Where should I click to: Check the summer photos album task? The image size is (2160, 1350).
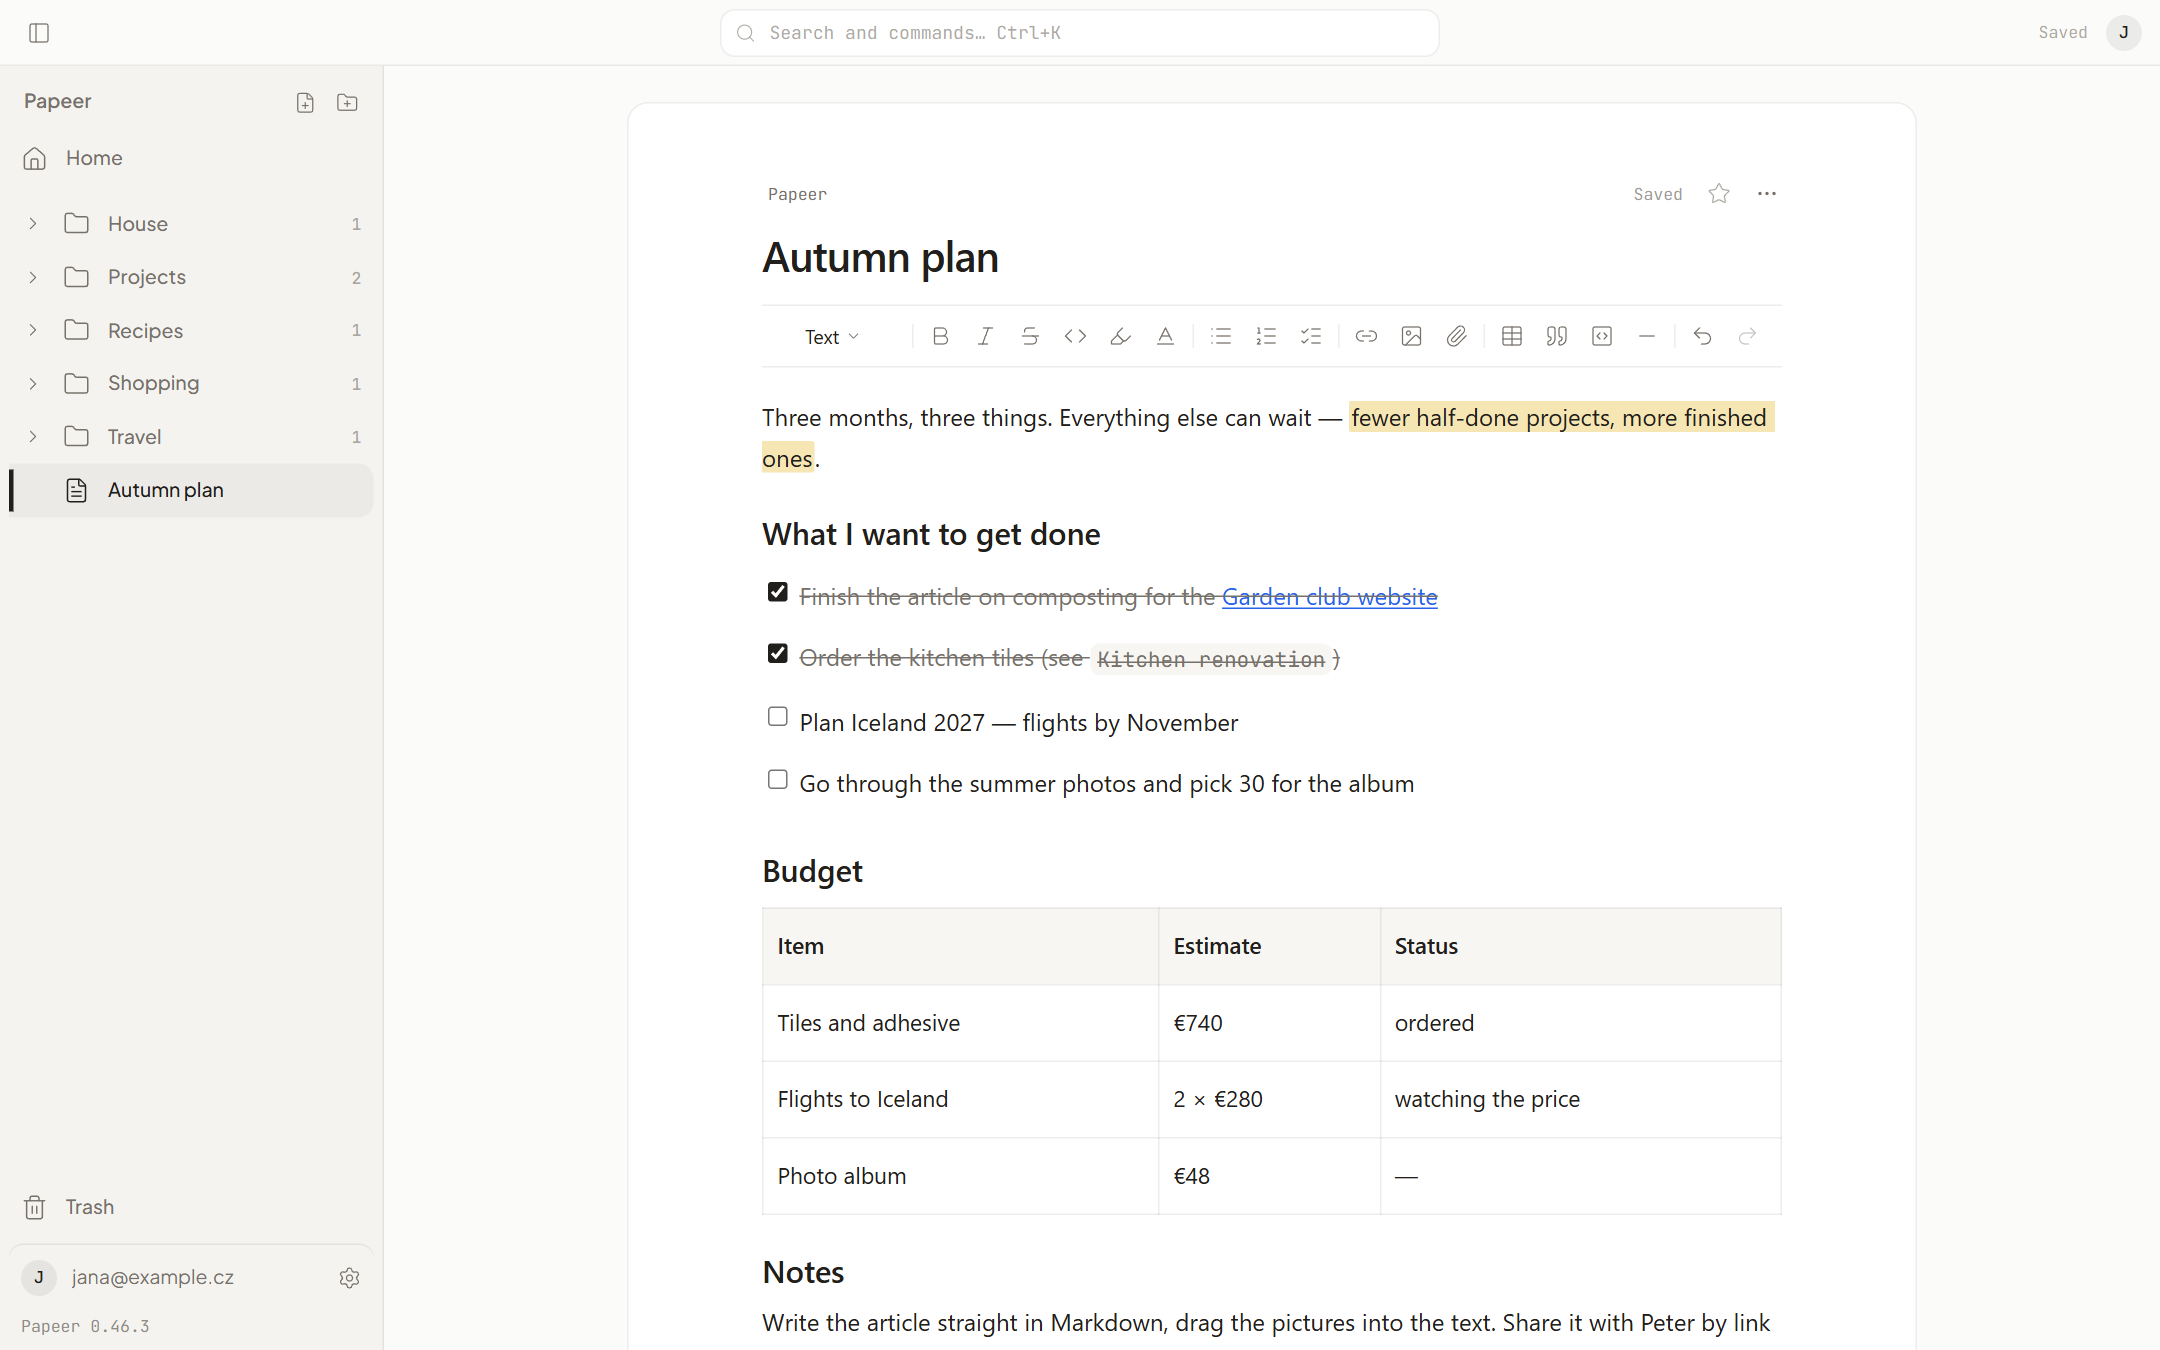point(777,780)
